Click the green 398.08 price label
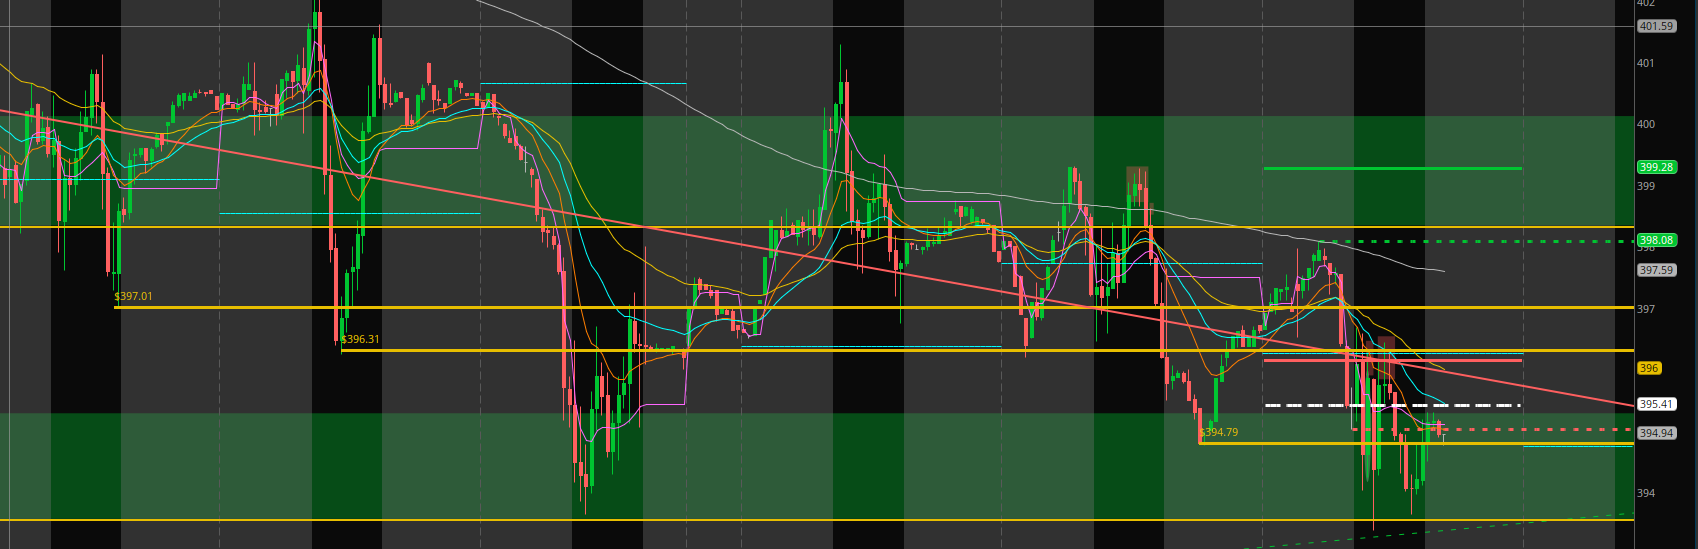This screenshot has height=549, width=1698. coord(1657,240)
